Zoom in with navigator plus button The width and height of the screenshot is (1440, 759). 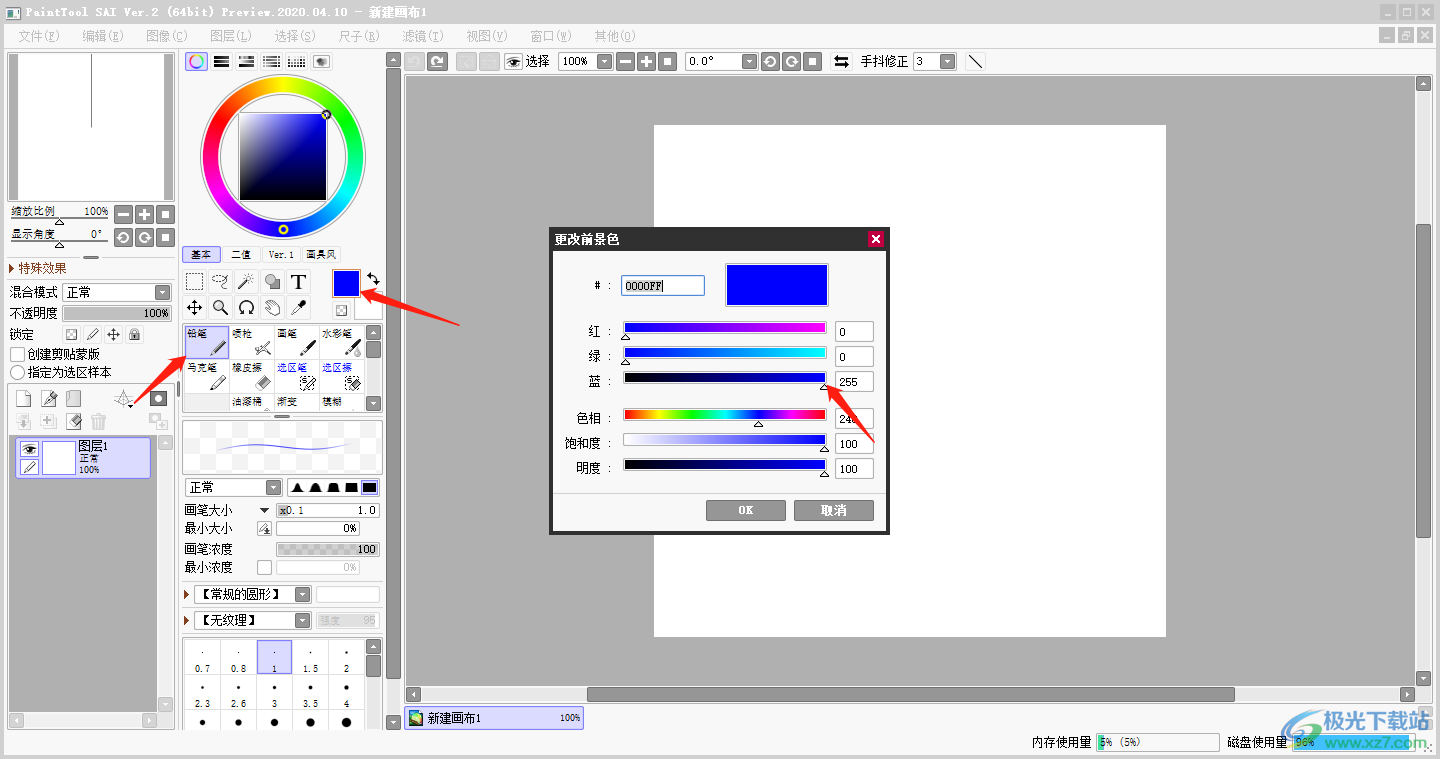point(145,214)
